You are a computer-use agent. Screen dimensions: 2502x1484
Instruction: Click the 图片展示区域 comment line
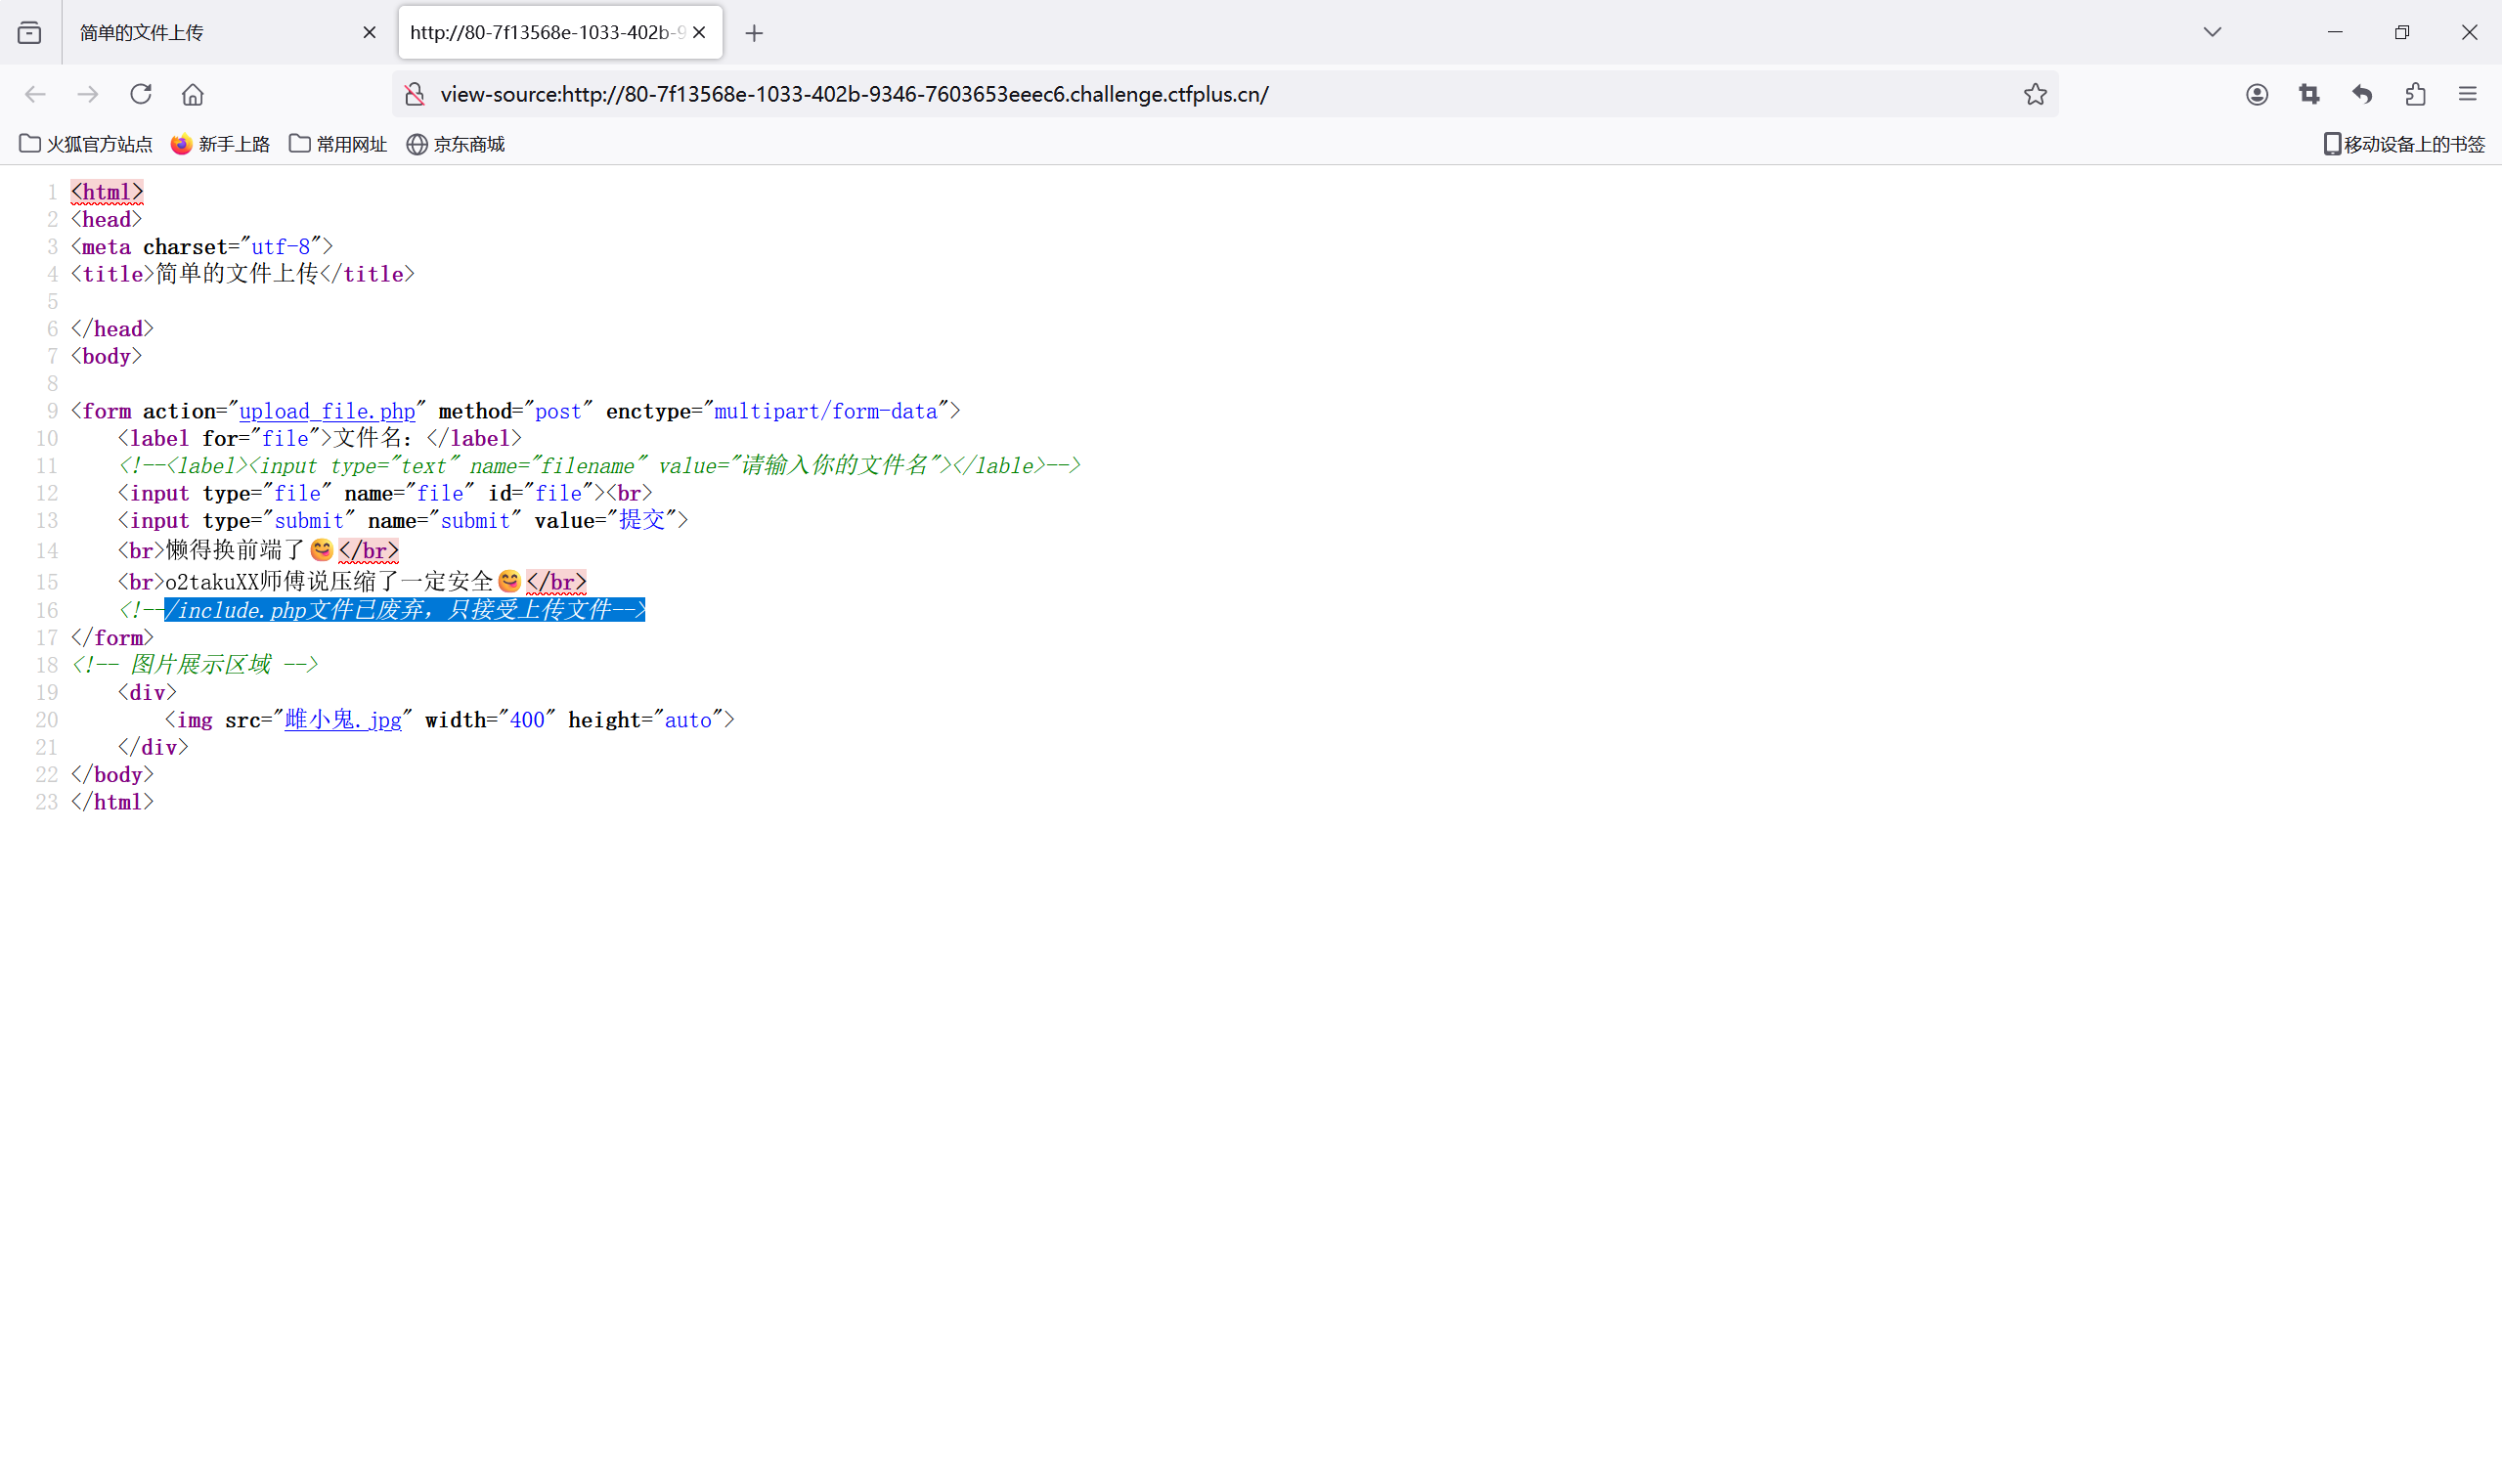(x=195, y=665)
